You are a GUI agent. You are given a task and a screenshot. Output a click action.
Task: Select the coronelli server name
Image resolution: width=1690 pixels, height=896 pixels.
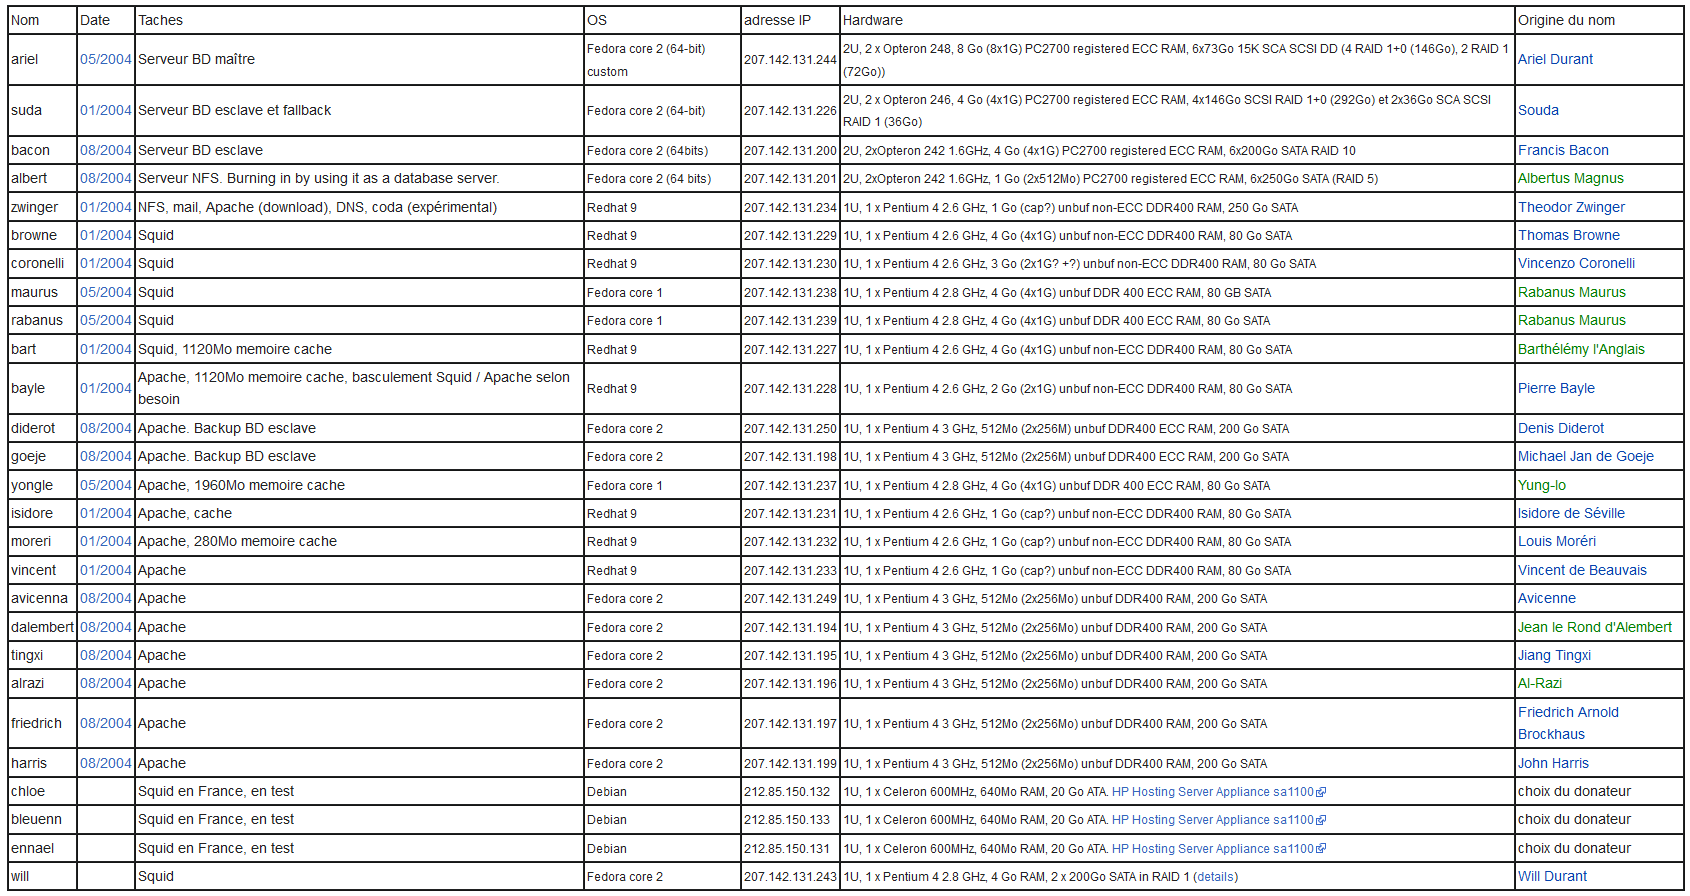37,263
